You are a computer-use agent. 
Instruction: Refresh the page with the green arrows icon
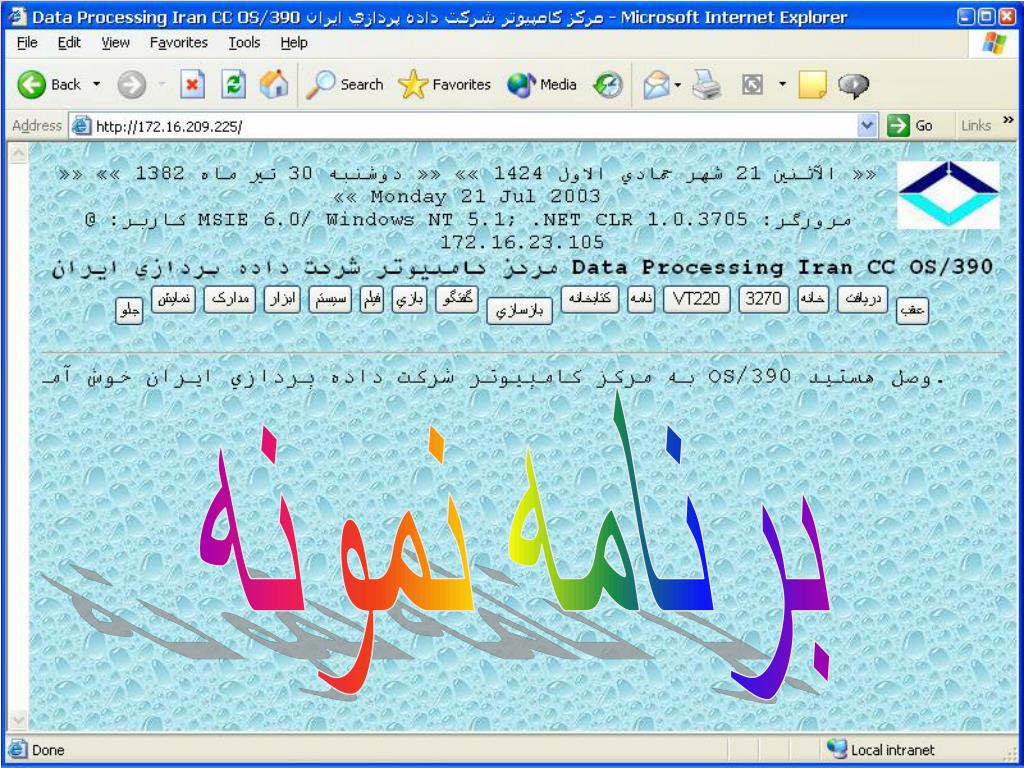233,85
